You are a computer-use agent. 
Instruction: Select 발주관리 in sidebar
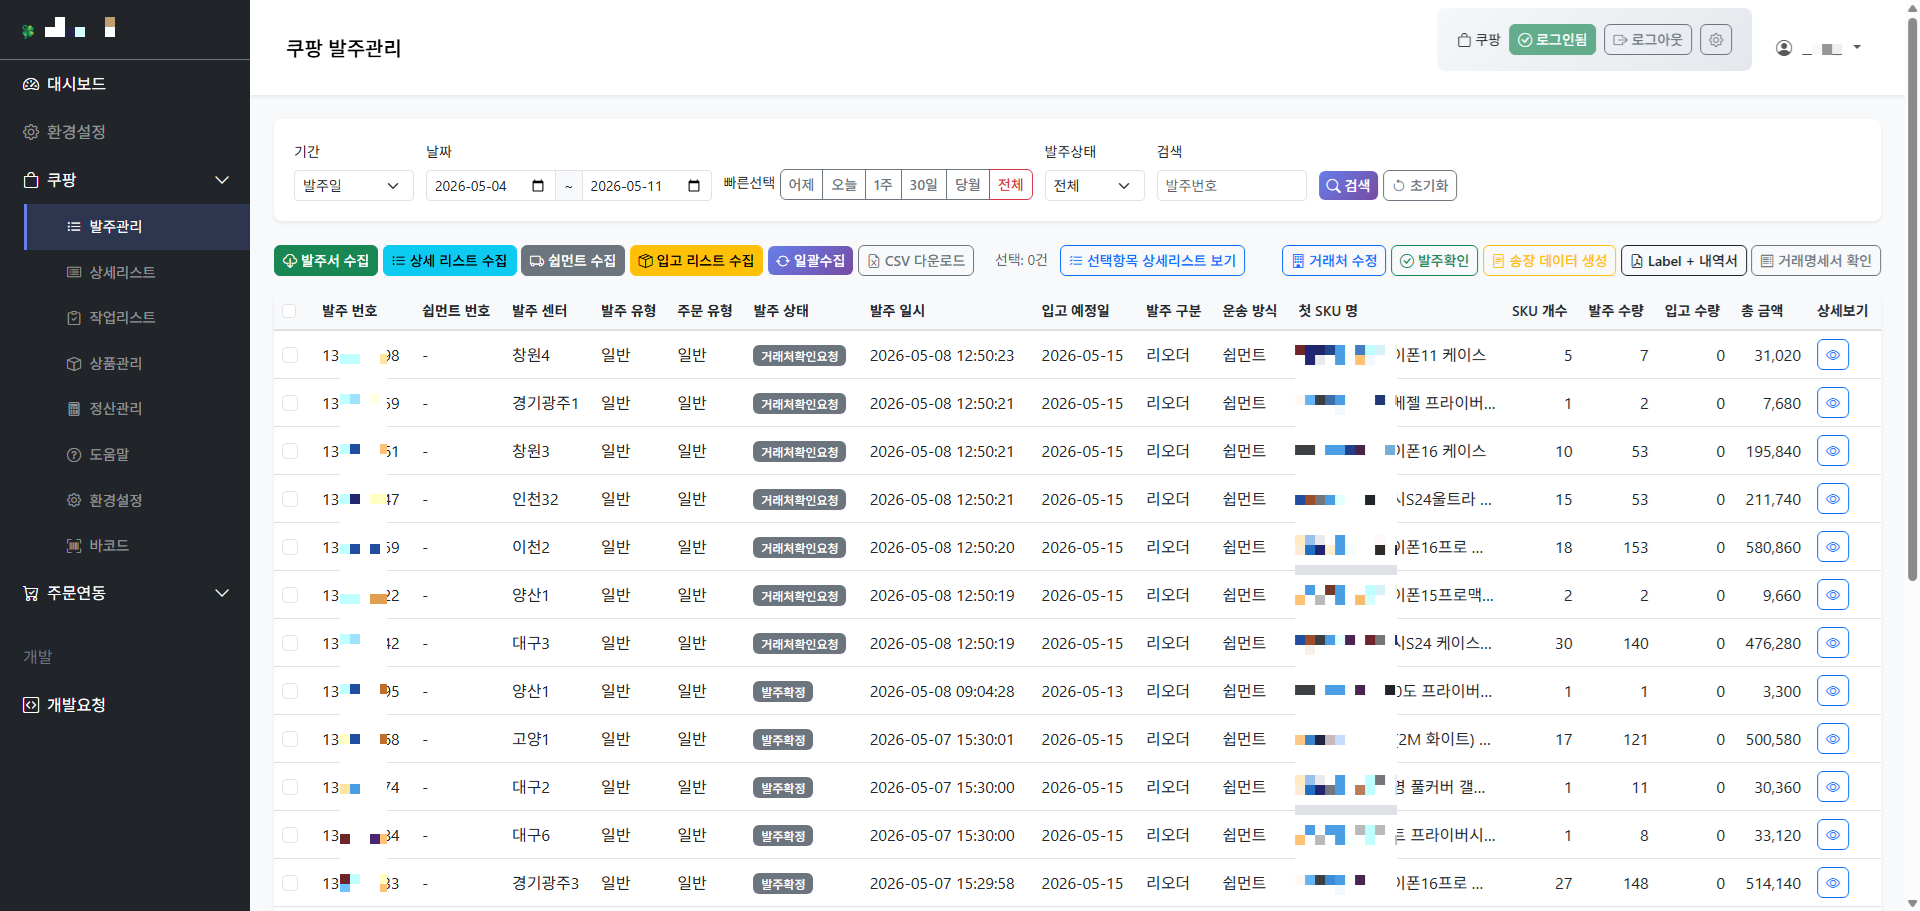pos(137,227)
